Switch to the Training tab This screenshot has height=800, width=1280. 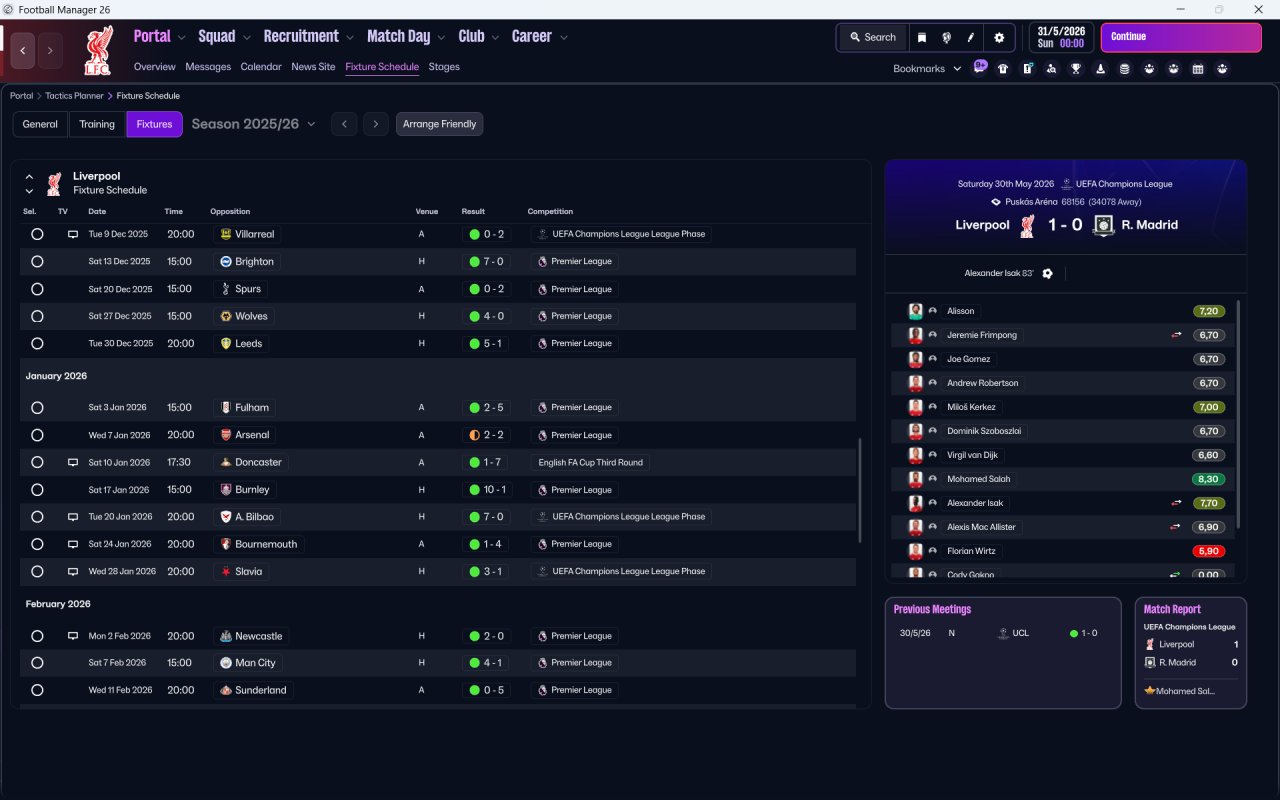tap(97, 124)
